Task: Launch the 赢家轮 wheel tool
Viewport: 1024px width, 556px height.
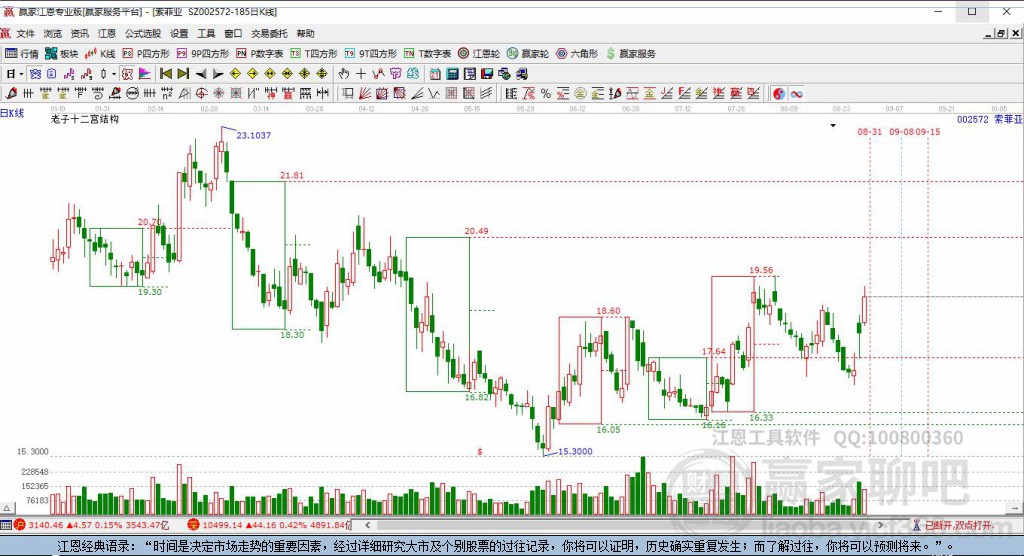Action: 528,54
